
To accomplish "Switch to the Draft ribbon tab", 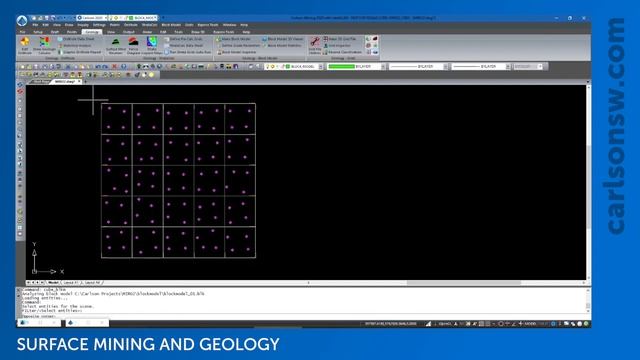I will click(x=55, y=31).
